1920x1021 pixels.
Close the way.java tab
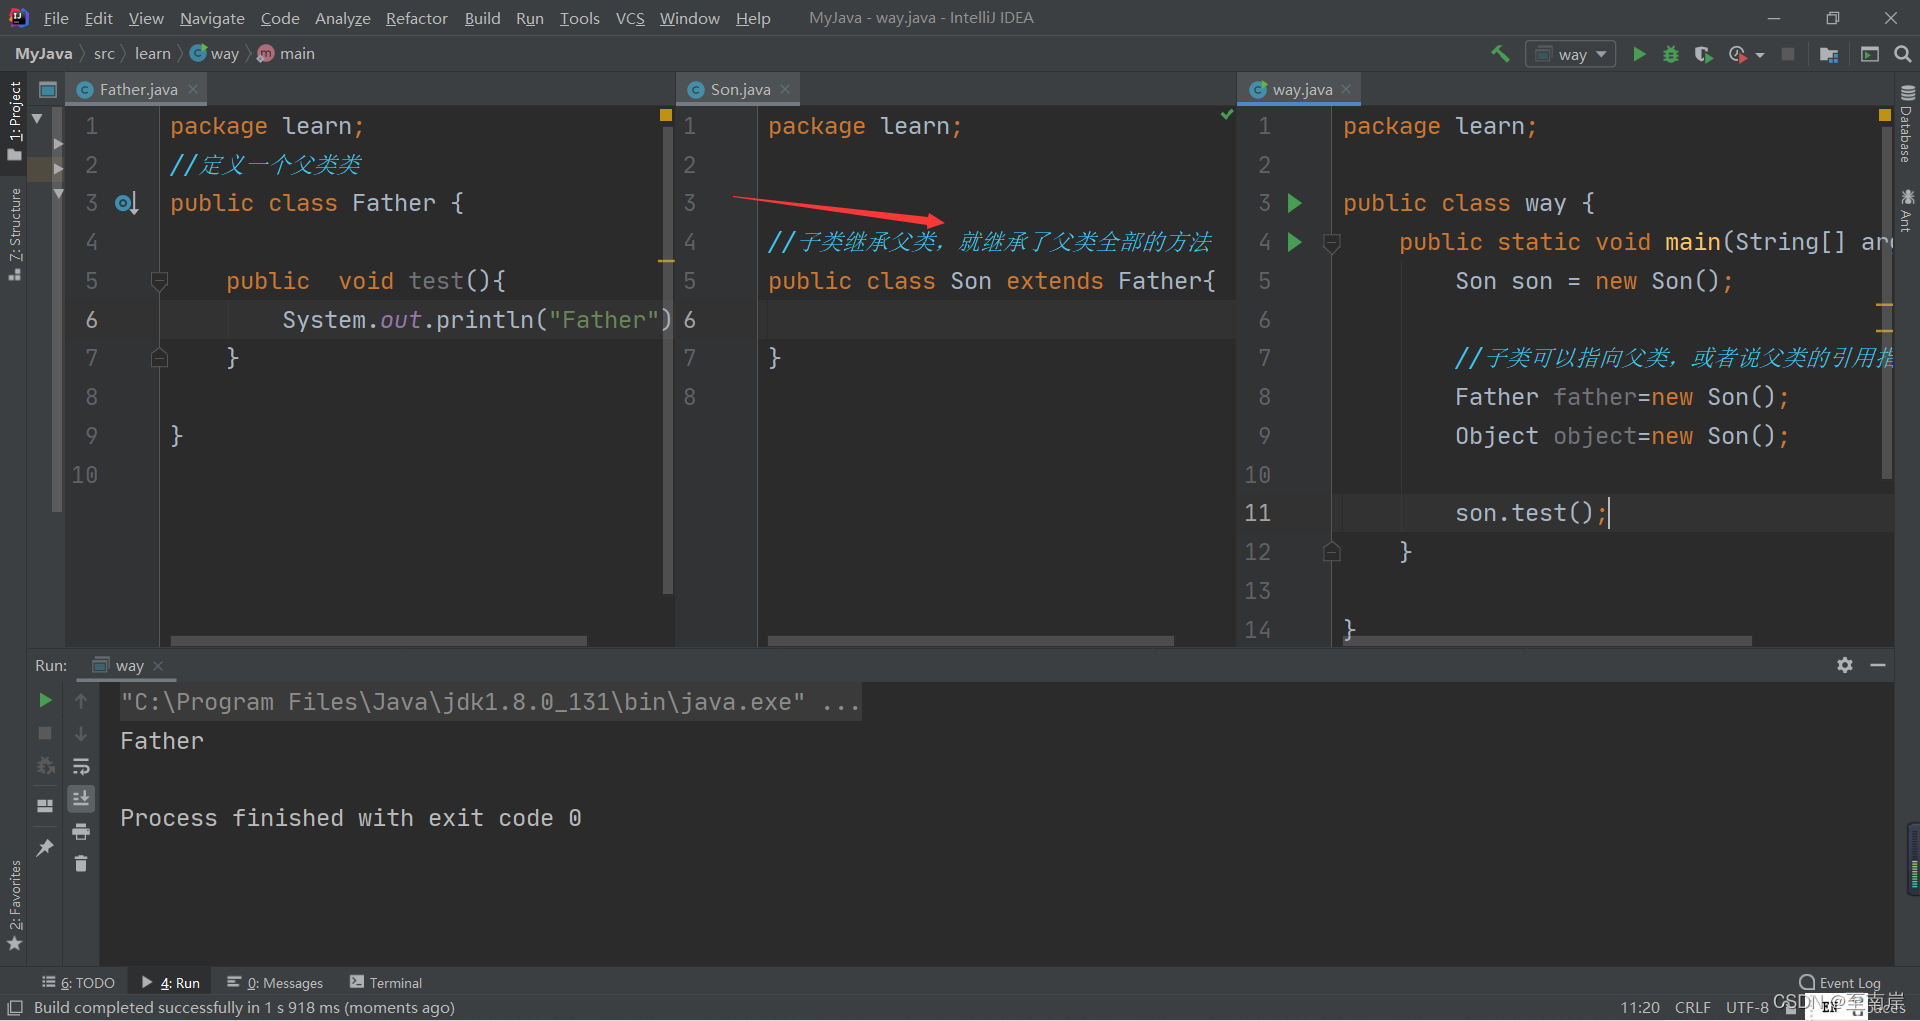pos(1346,89)
